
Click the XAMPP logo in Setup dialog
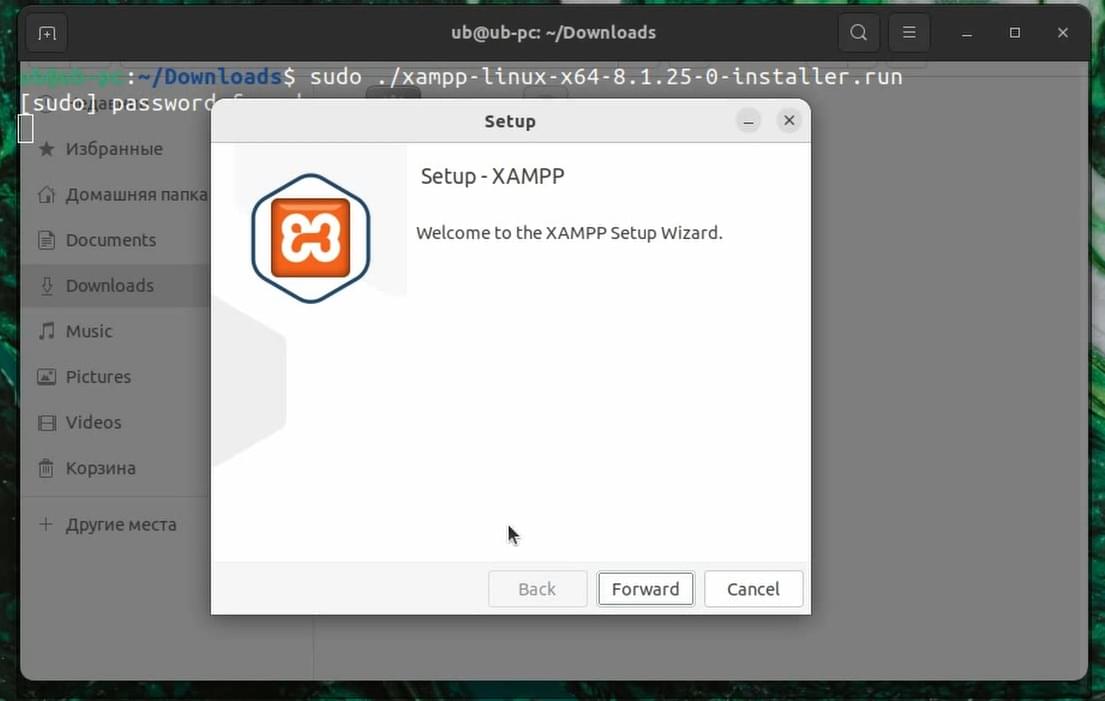click(311, 238)
